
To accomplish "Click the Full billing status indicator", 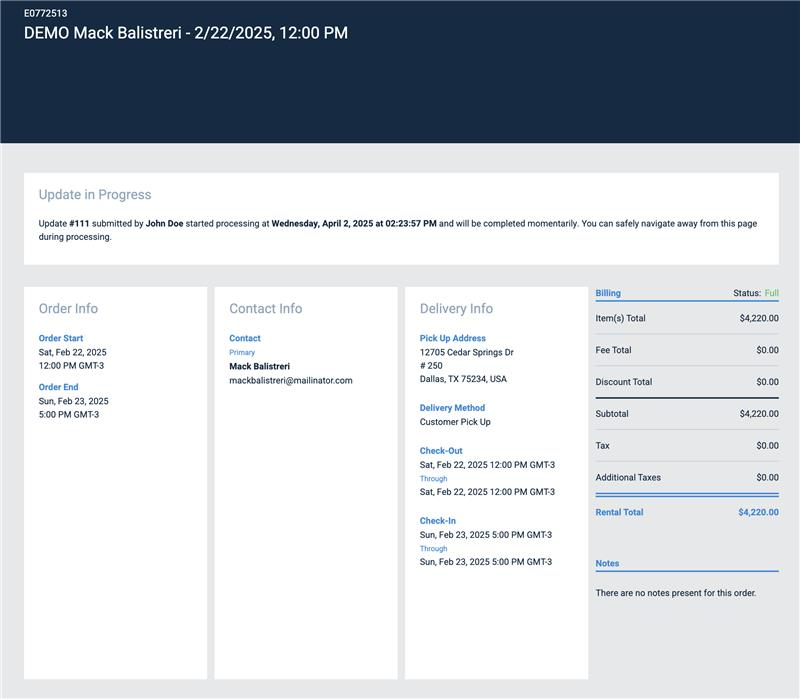I will 771,293.
